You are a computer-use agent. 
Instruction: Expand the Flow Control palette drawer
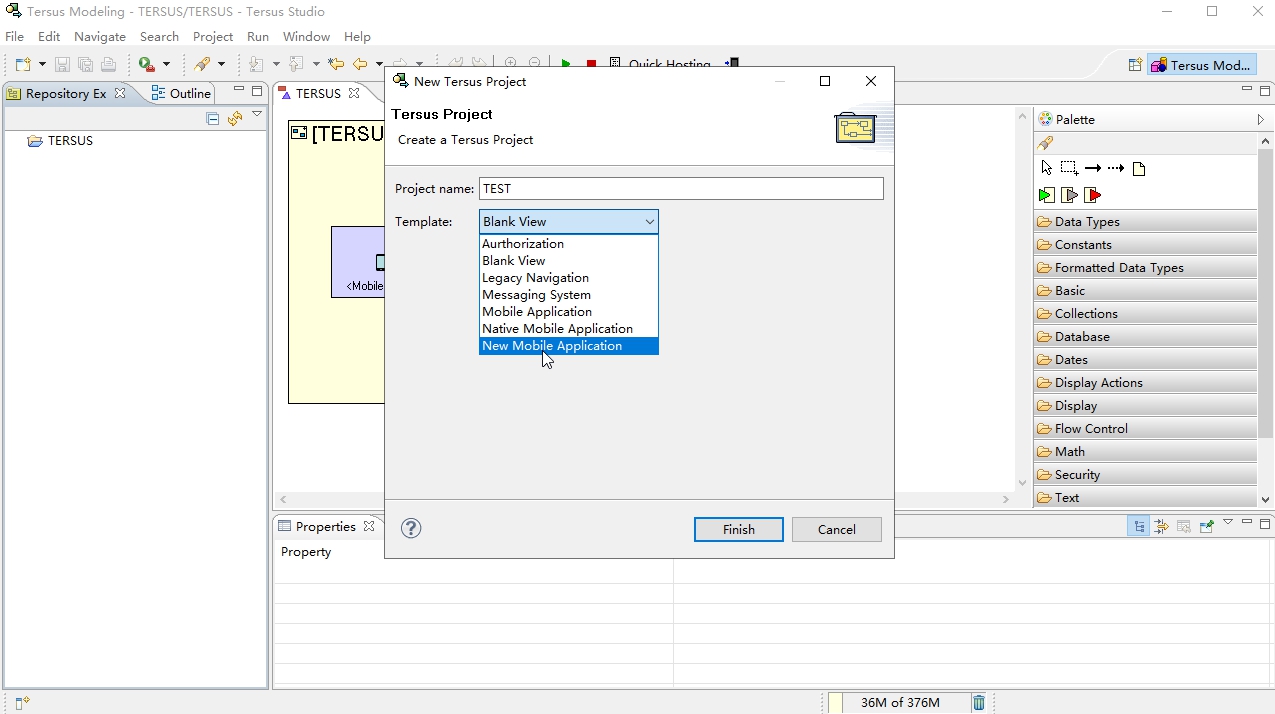coord(1145,429)
